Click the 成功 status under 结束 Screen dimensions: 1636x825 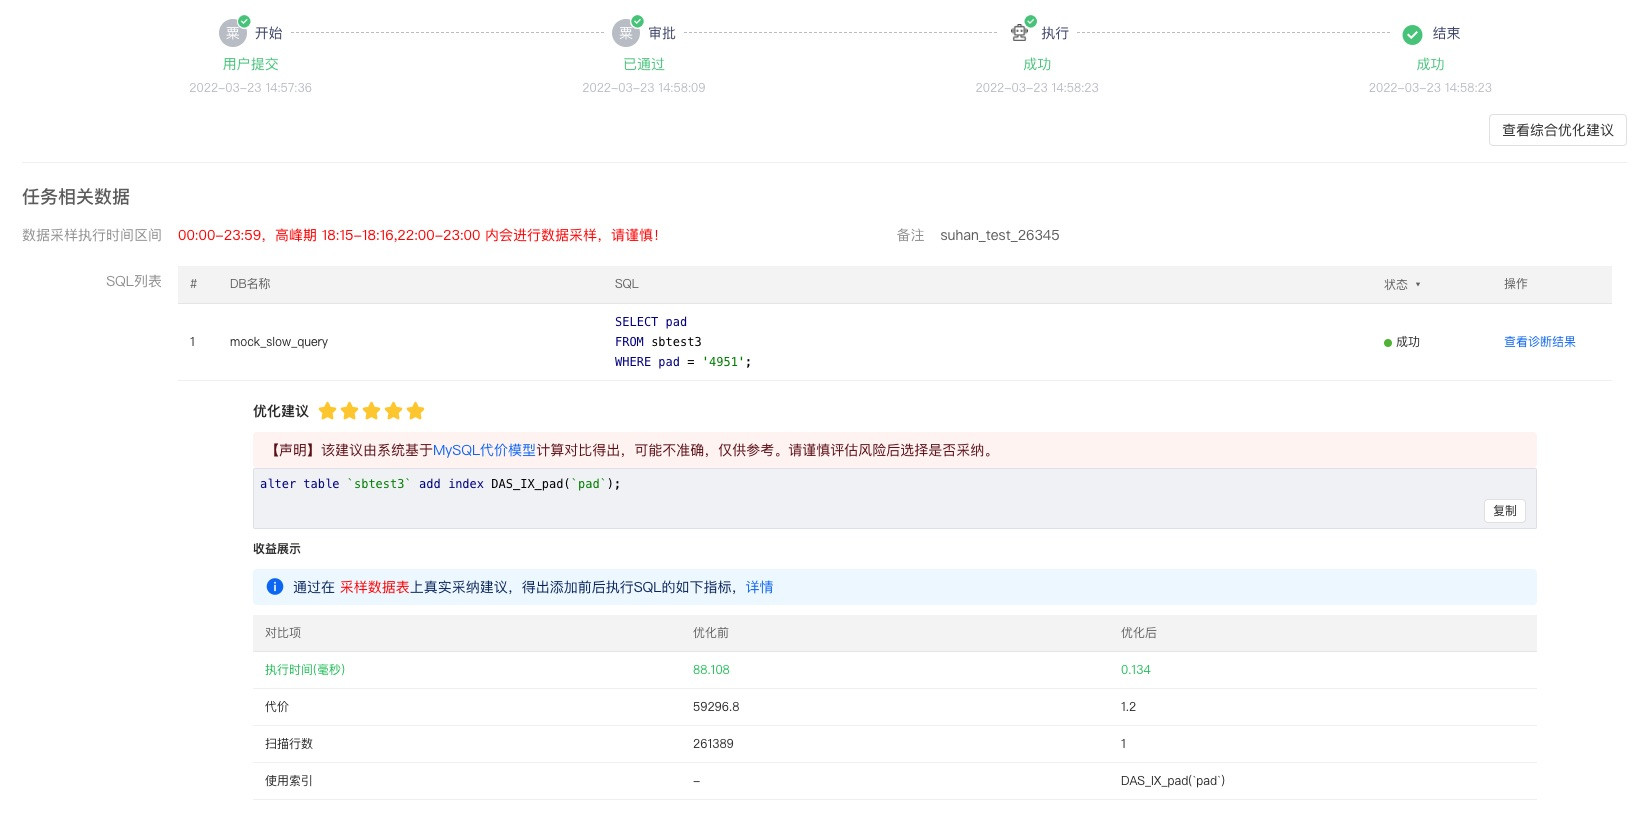[1430, 64]
